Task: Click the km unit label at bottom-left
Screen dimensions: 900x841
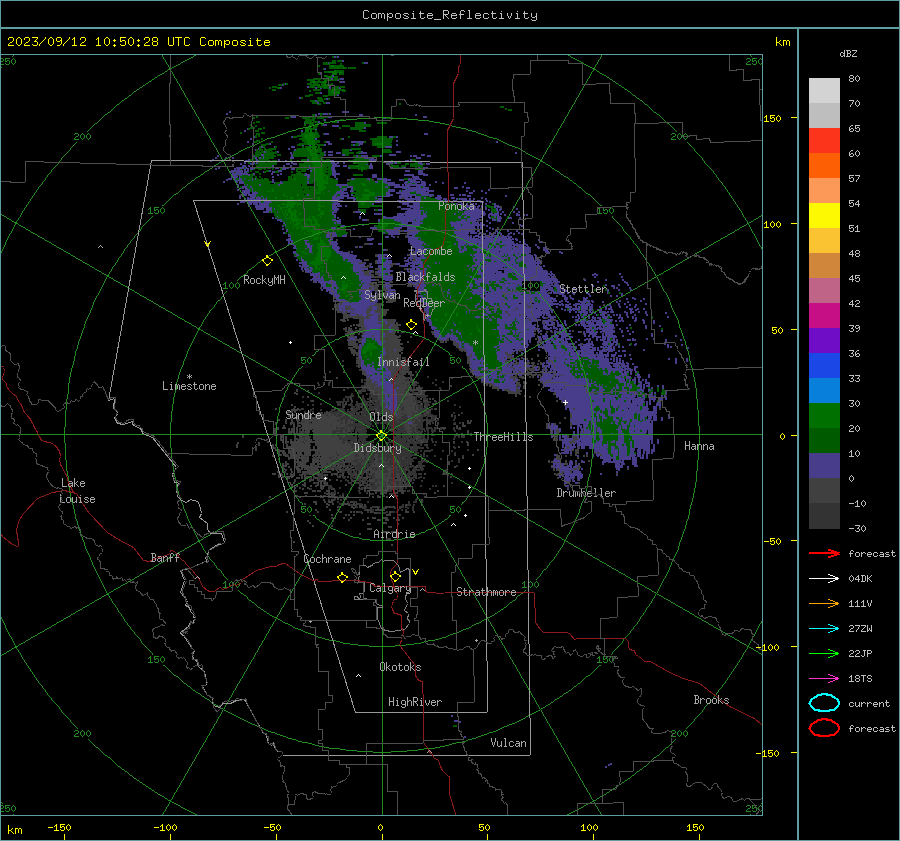Action: [14, 830]
